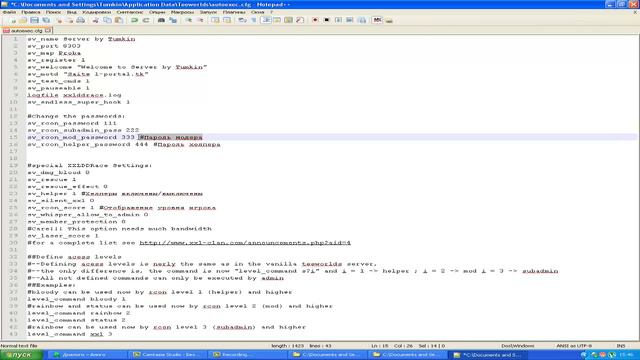Save the recorded macro icon
This screenshot has width=640, height=360.
click(x=362, y=20)
